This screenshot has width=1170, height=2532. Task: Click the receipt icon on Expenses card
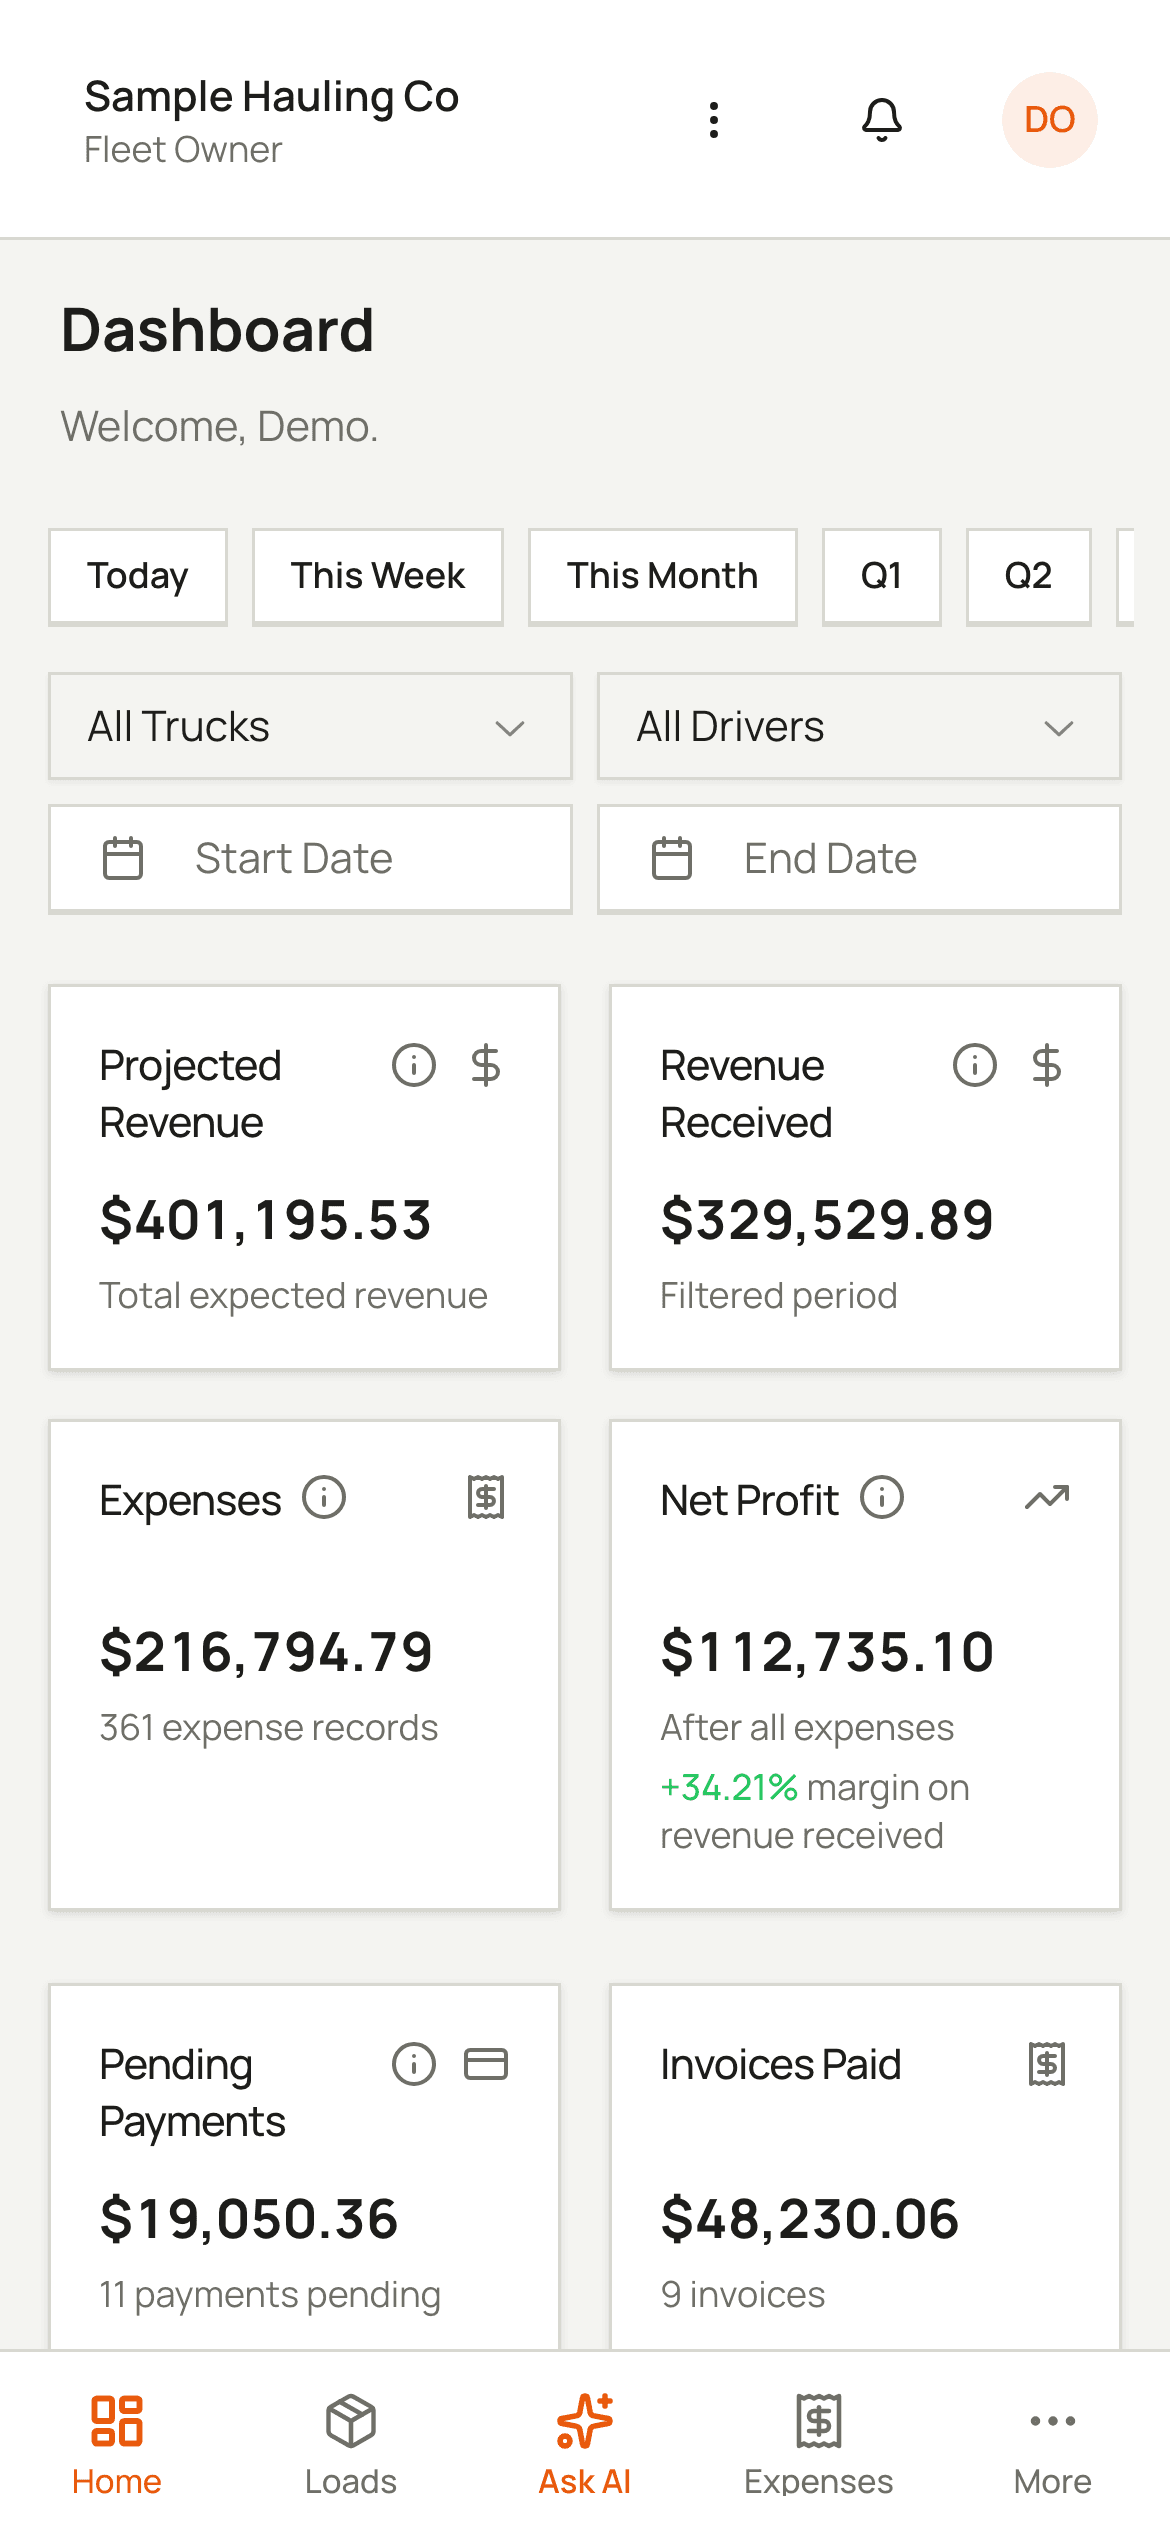[x=486, y=1498]
